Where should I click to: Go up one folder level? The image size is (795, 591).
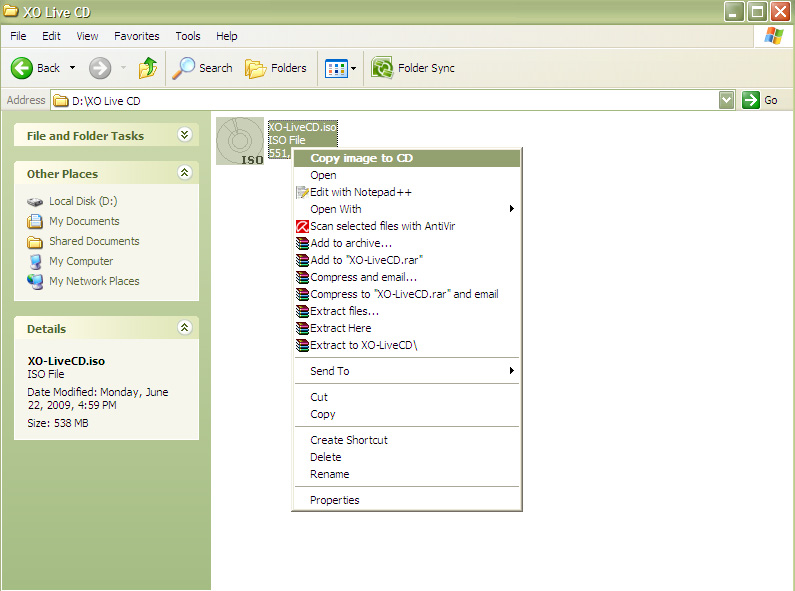pyautogui.click(x=148, y=68)
